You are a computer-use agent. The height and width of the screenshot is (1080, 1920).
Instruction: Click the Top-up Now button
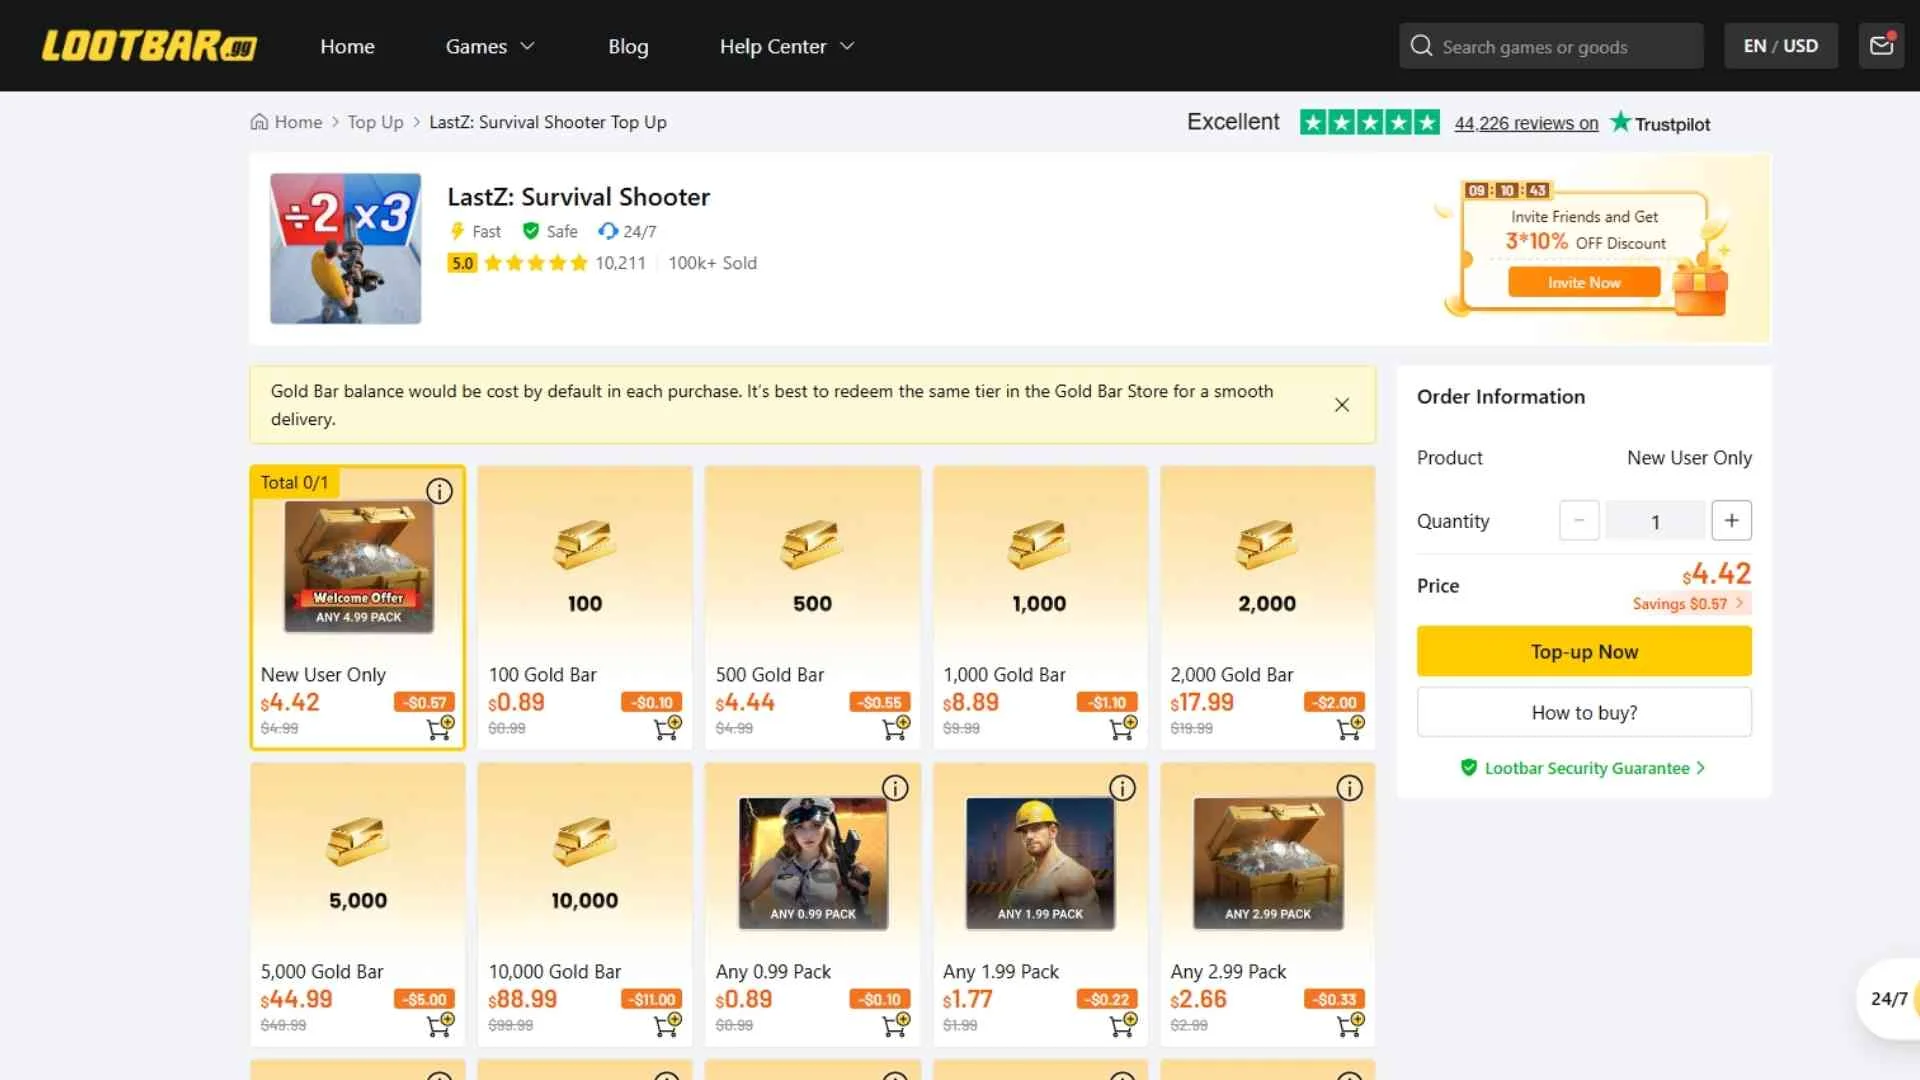tap(1584, 652)
